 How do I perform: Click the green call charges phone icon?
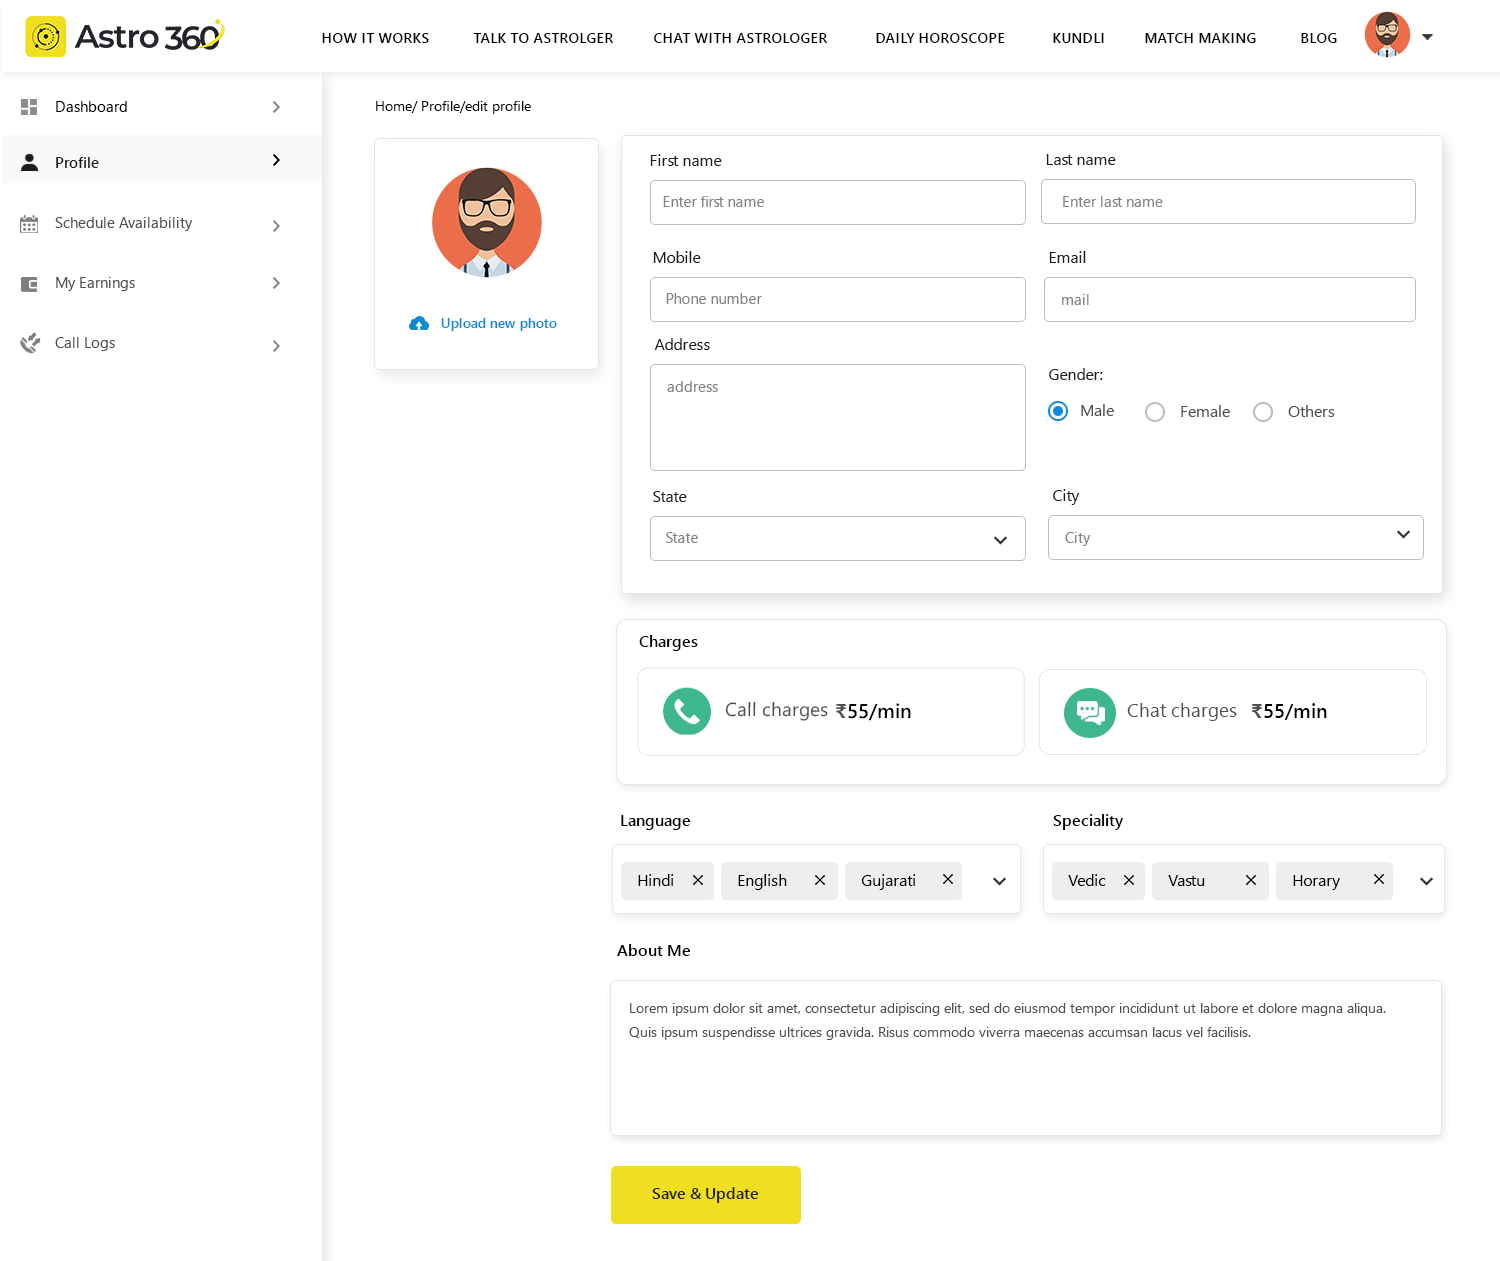pos(687,711)
